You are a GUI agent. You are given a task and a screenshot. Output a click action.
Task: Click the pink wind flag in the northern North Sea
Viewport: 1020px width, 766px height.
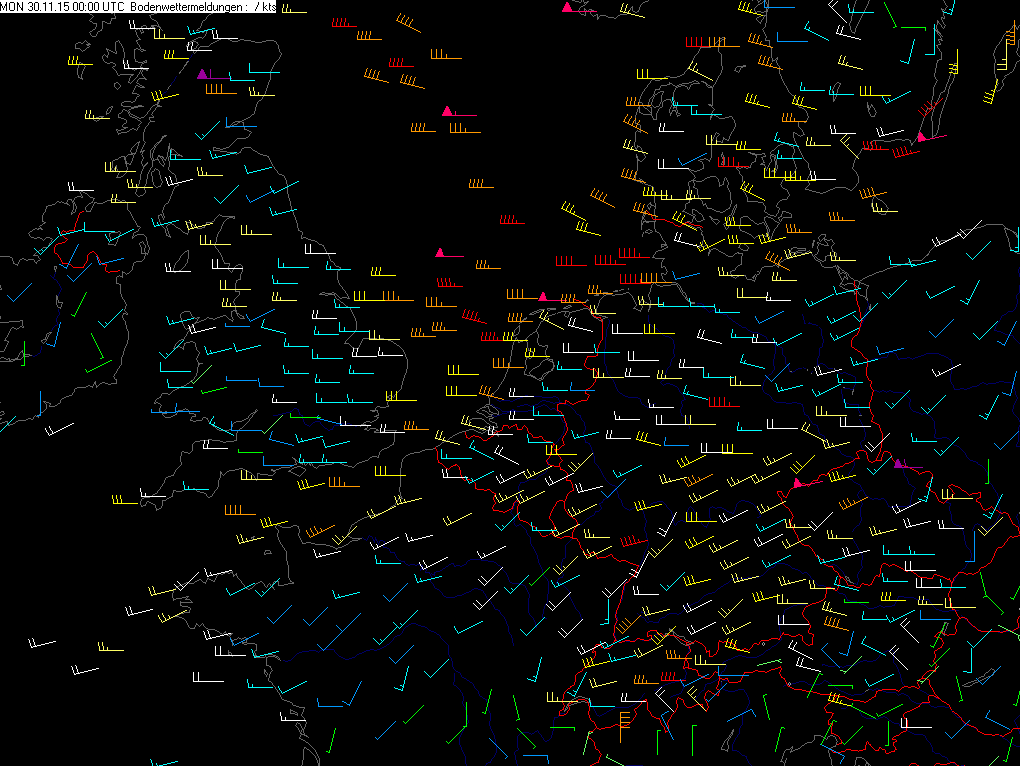(447, 111)
